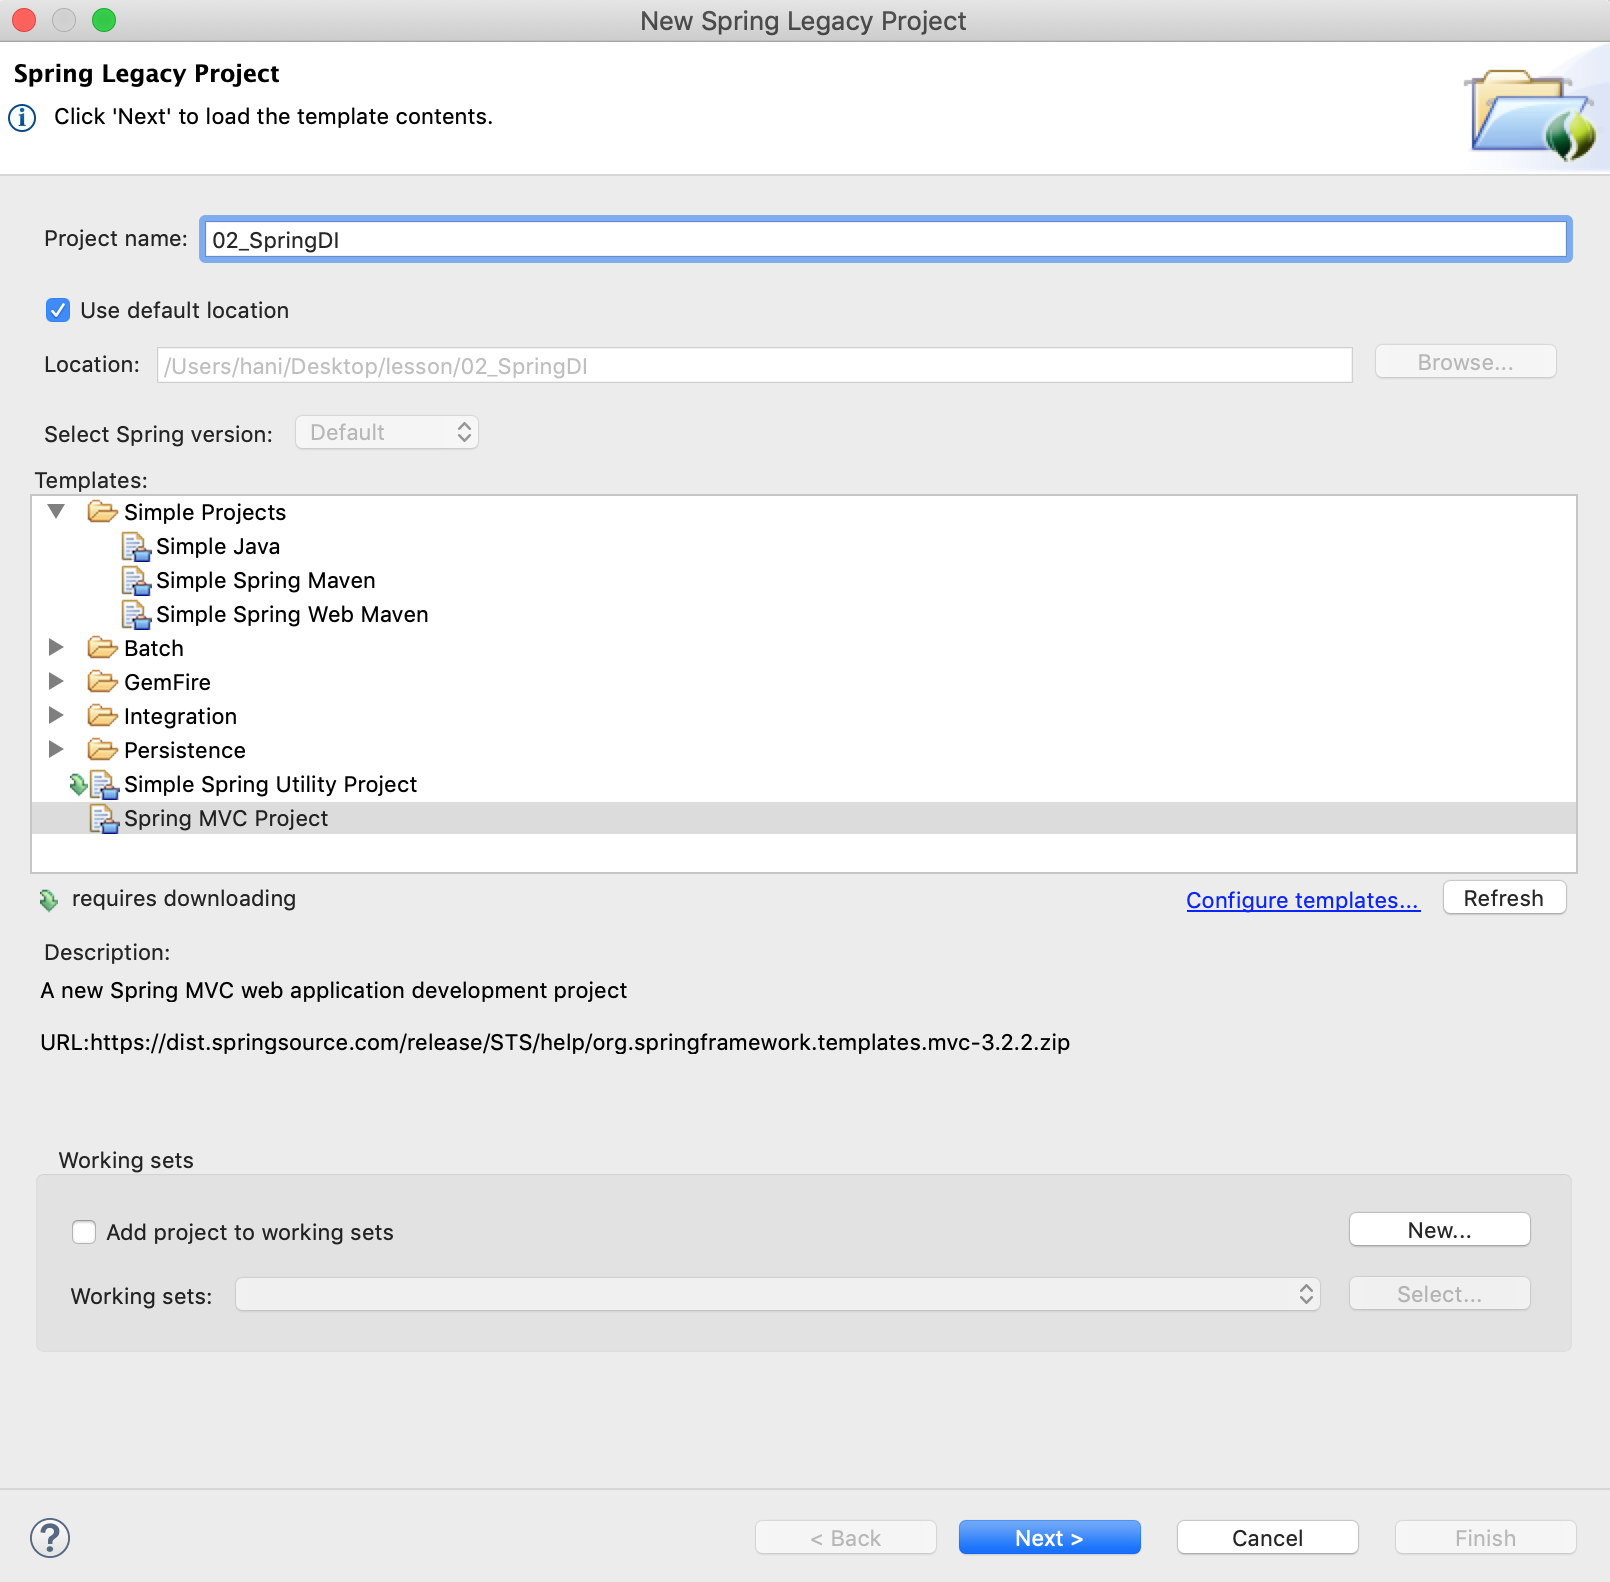This screenshot has width=1610, height=1582.
Task: Click the Simple Spring Web Maven icon
Action: coord(135,615)
